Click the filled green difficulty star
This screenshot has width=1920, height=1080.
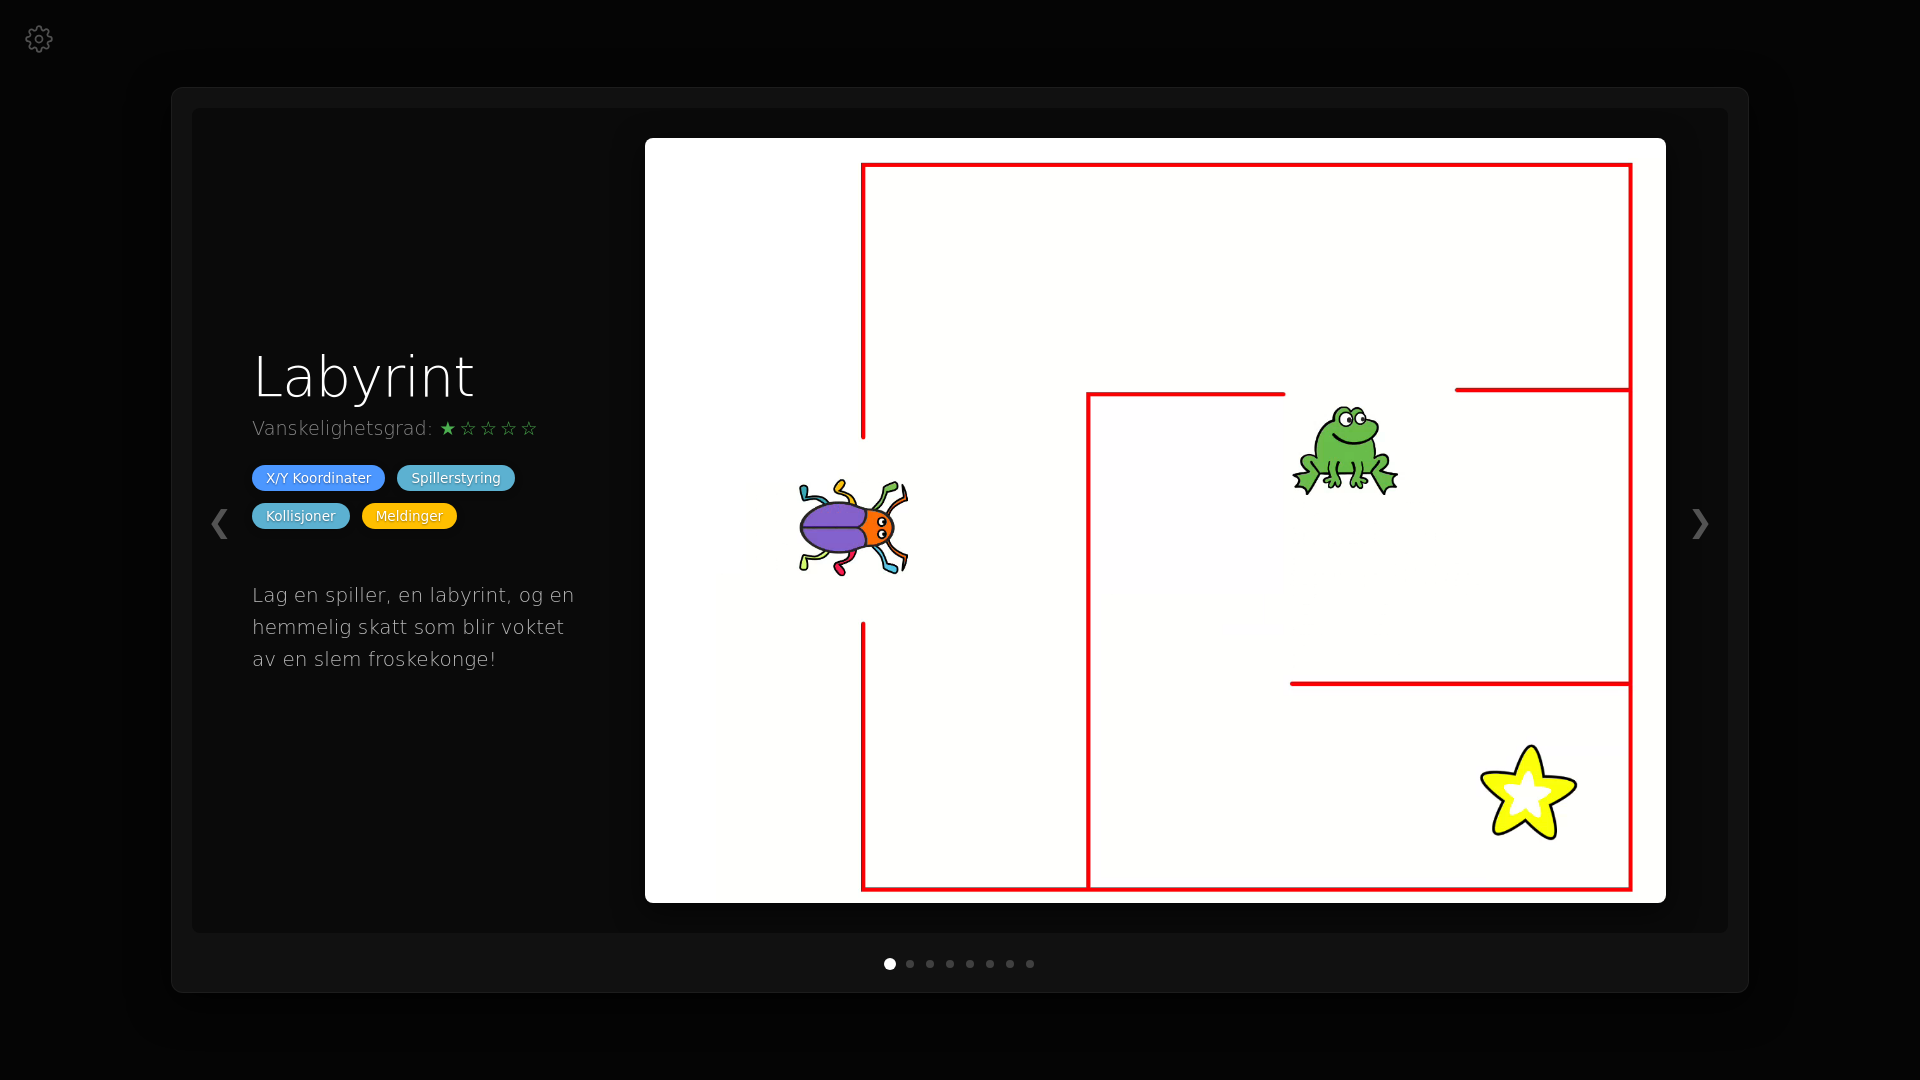(448, 428)
